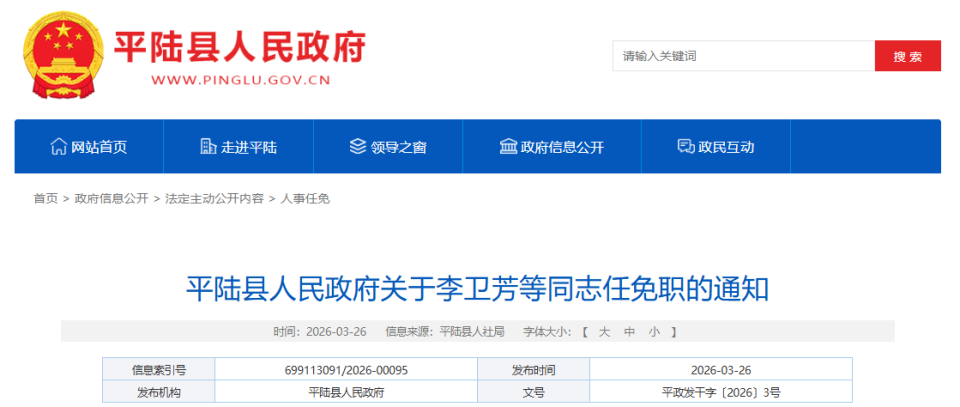The image size is (960, 407).
Task: Click the 发布时间 label cell
Action: point(533,370)
